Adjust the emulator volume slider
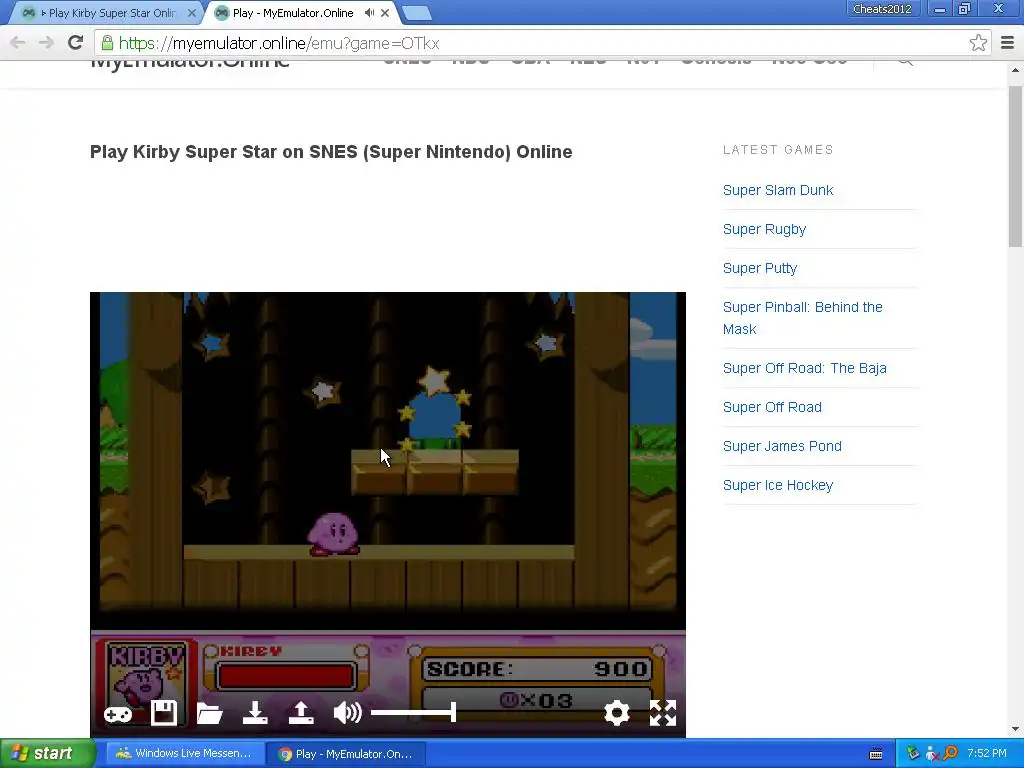The width and height of the screenshot is (1024, 768). point(413,712)
